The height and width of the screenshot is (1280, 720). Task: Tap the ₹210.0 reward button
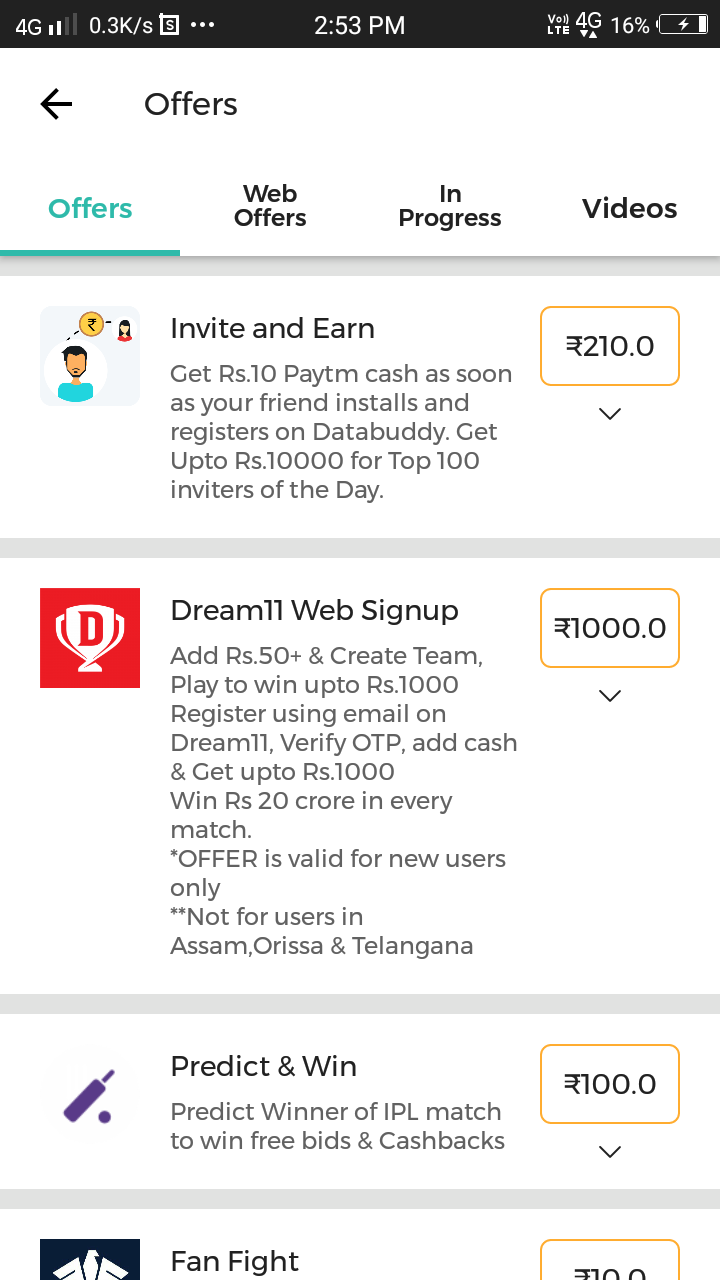610,346
